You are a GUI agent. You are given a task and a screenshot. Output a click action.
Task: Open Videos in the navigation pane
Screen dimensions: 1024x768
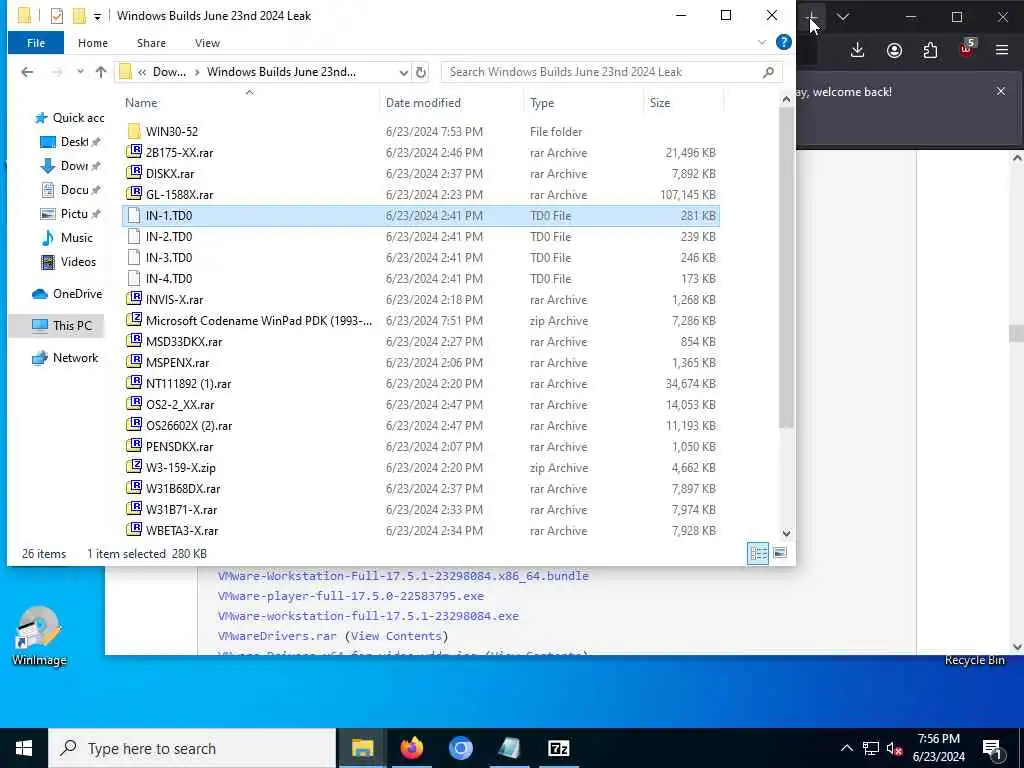pos(69,262)
